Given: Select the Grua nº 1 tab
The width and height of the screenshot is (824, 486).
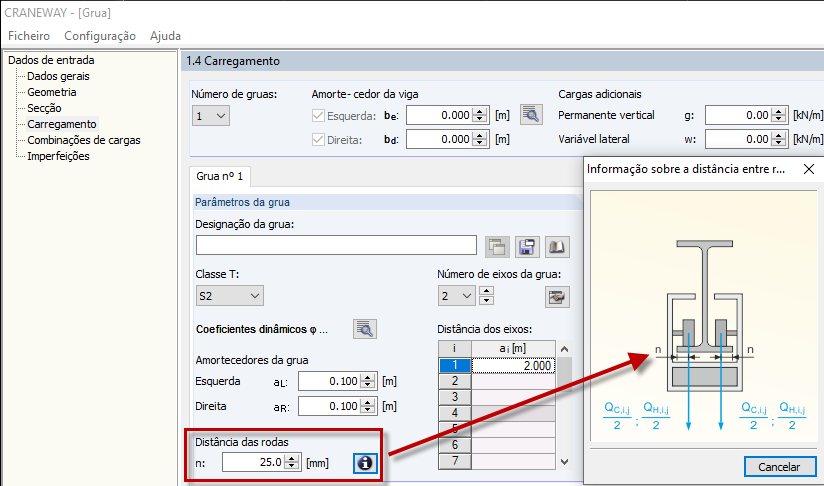Looking at the screenshot, I should pos(220,176).
